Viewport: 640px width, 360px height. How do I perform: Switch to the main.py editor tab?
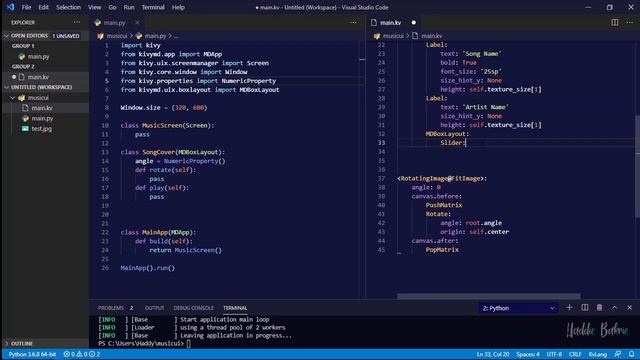[x=114, y=23]
